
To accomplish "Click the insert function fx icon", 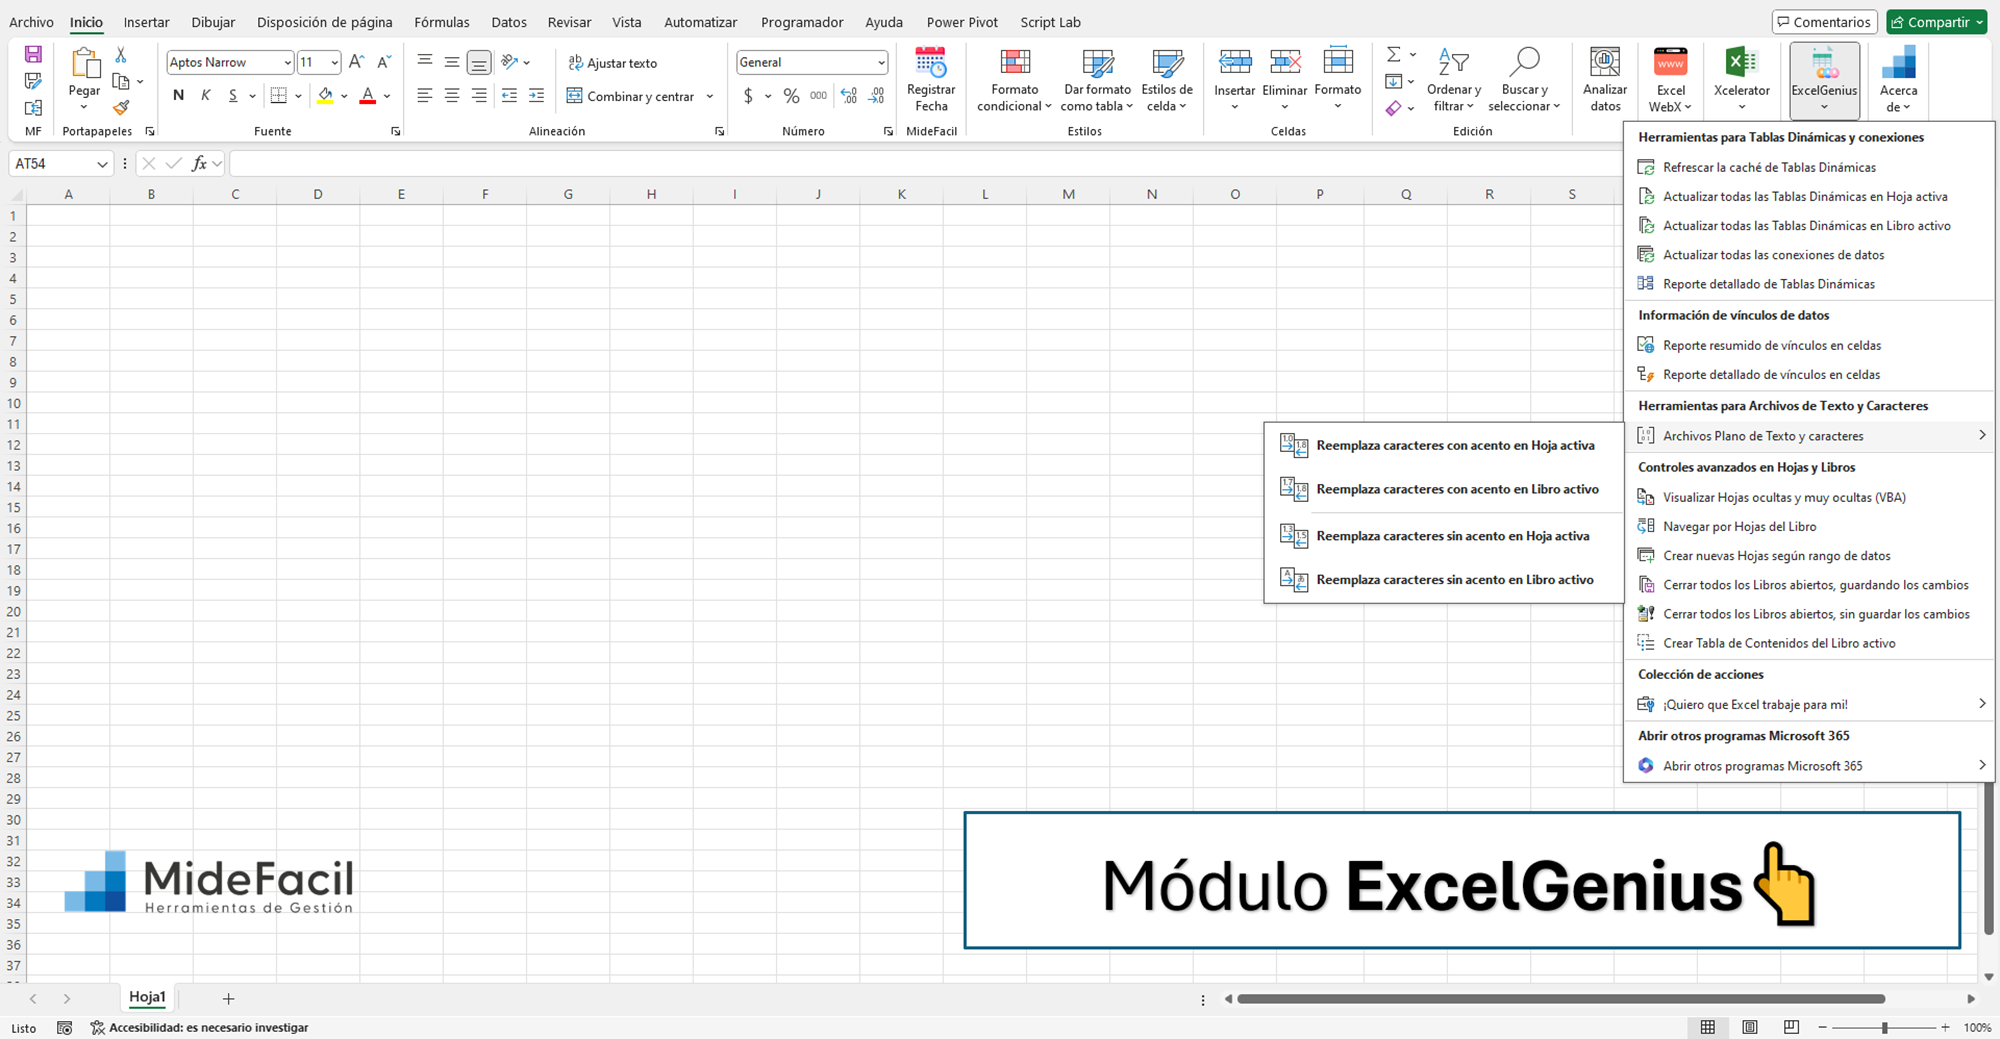I will (200, 163).
